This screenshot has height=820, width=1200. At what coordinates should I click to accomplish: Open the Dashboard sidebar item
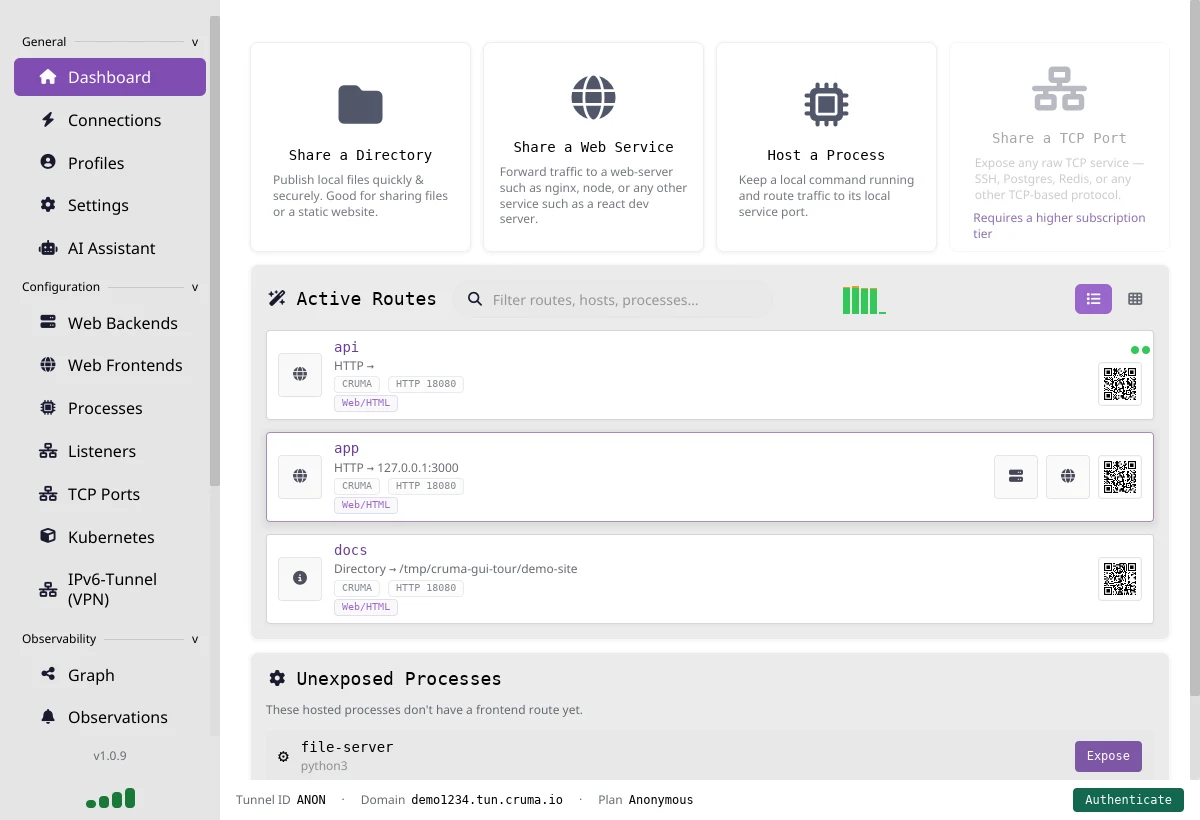click(x=110, y=77)
